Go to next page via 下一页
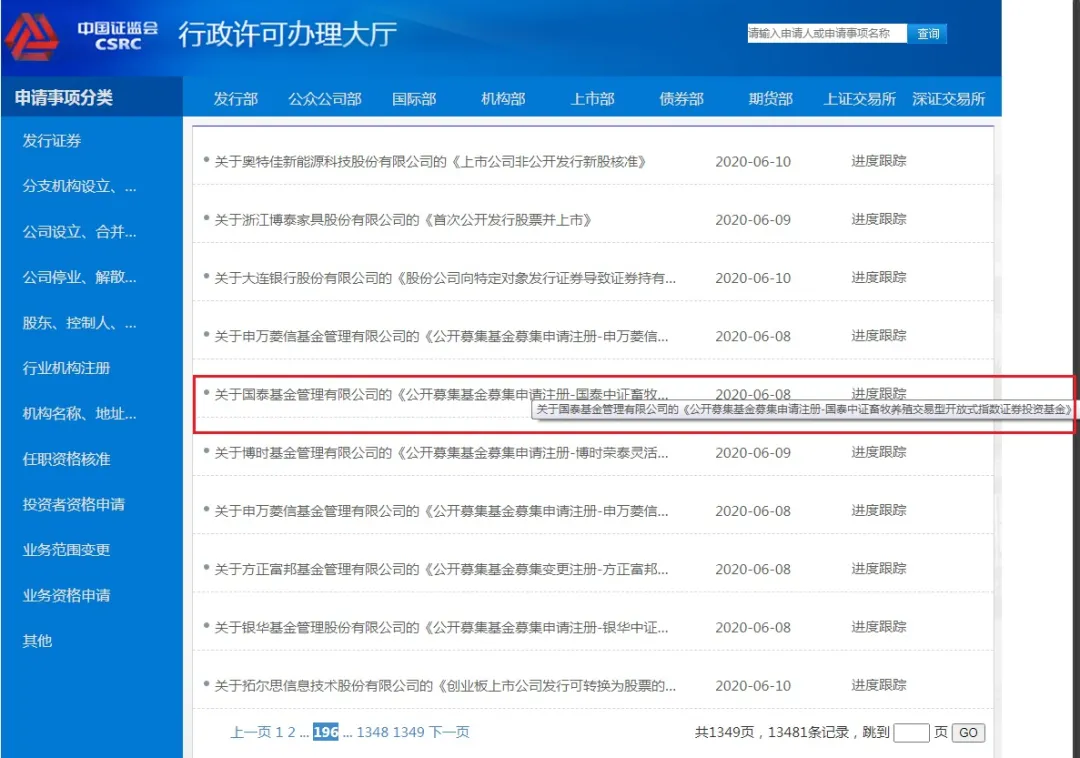The height and width of the screenshot is (758, 1080). coord(449,732)
